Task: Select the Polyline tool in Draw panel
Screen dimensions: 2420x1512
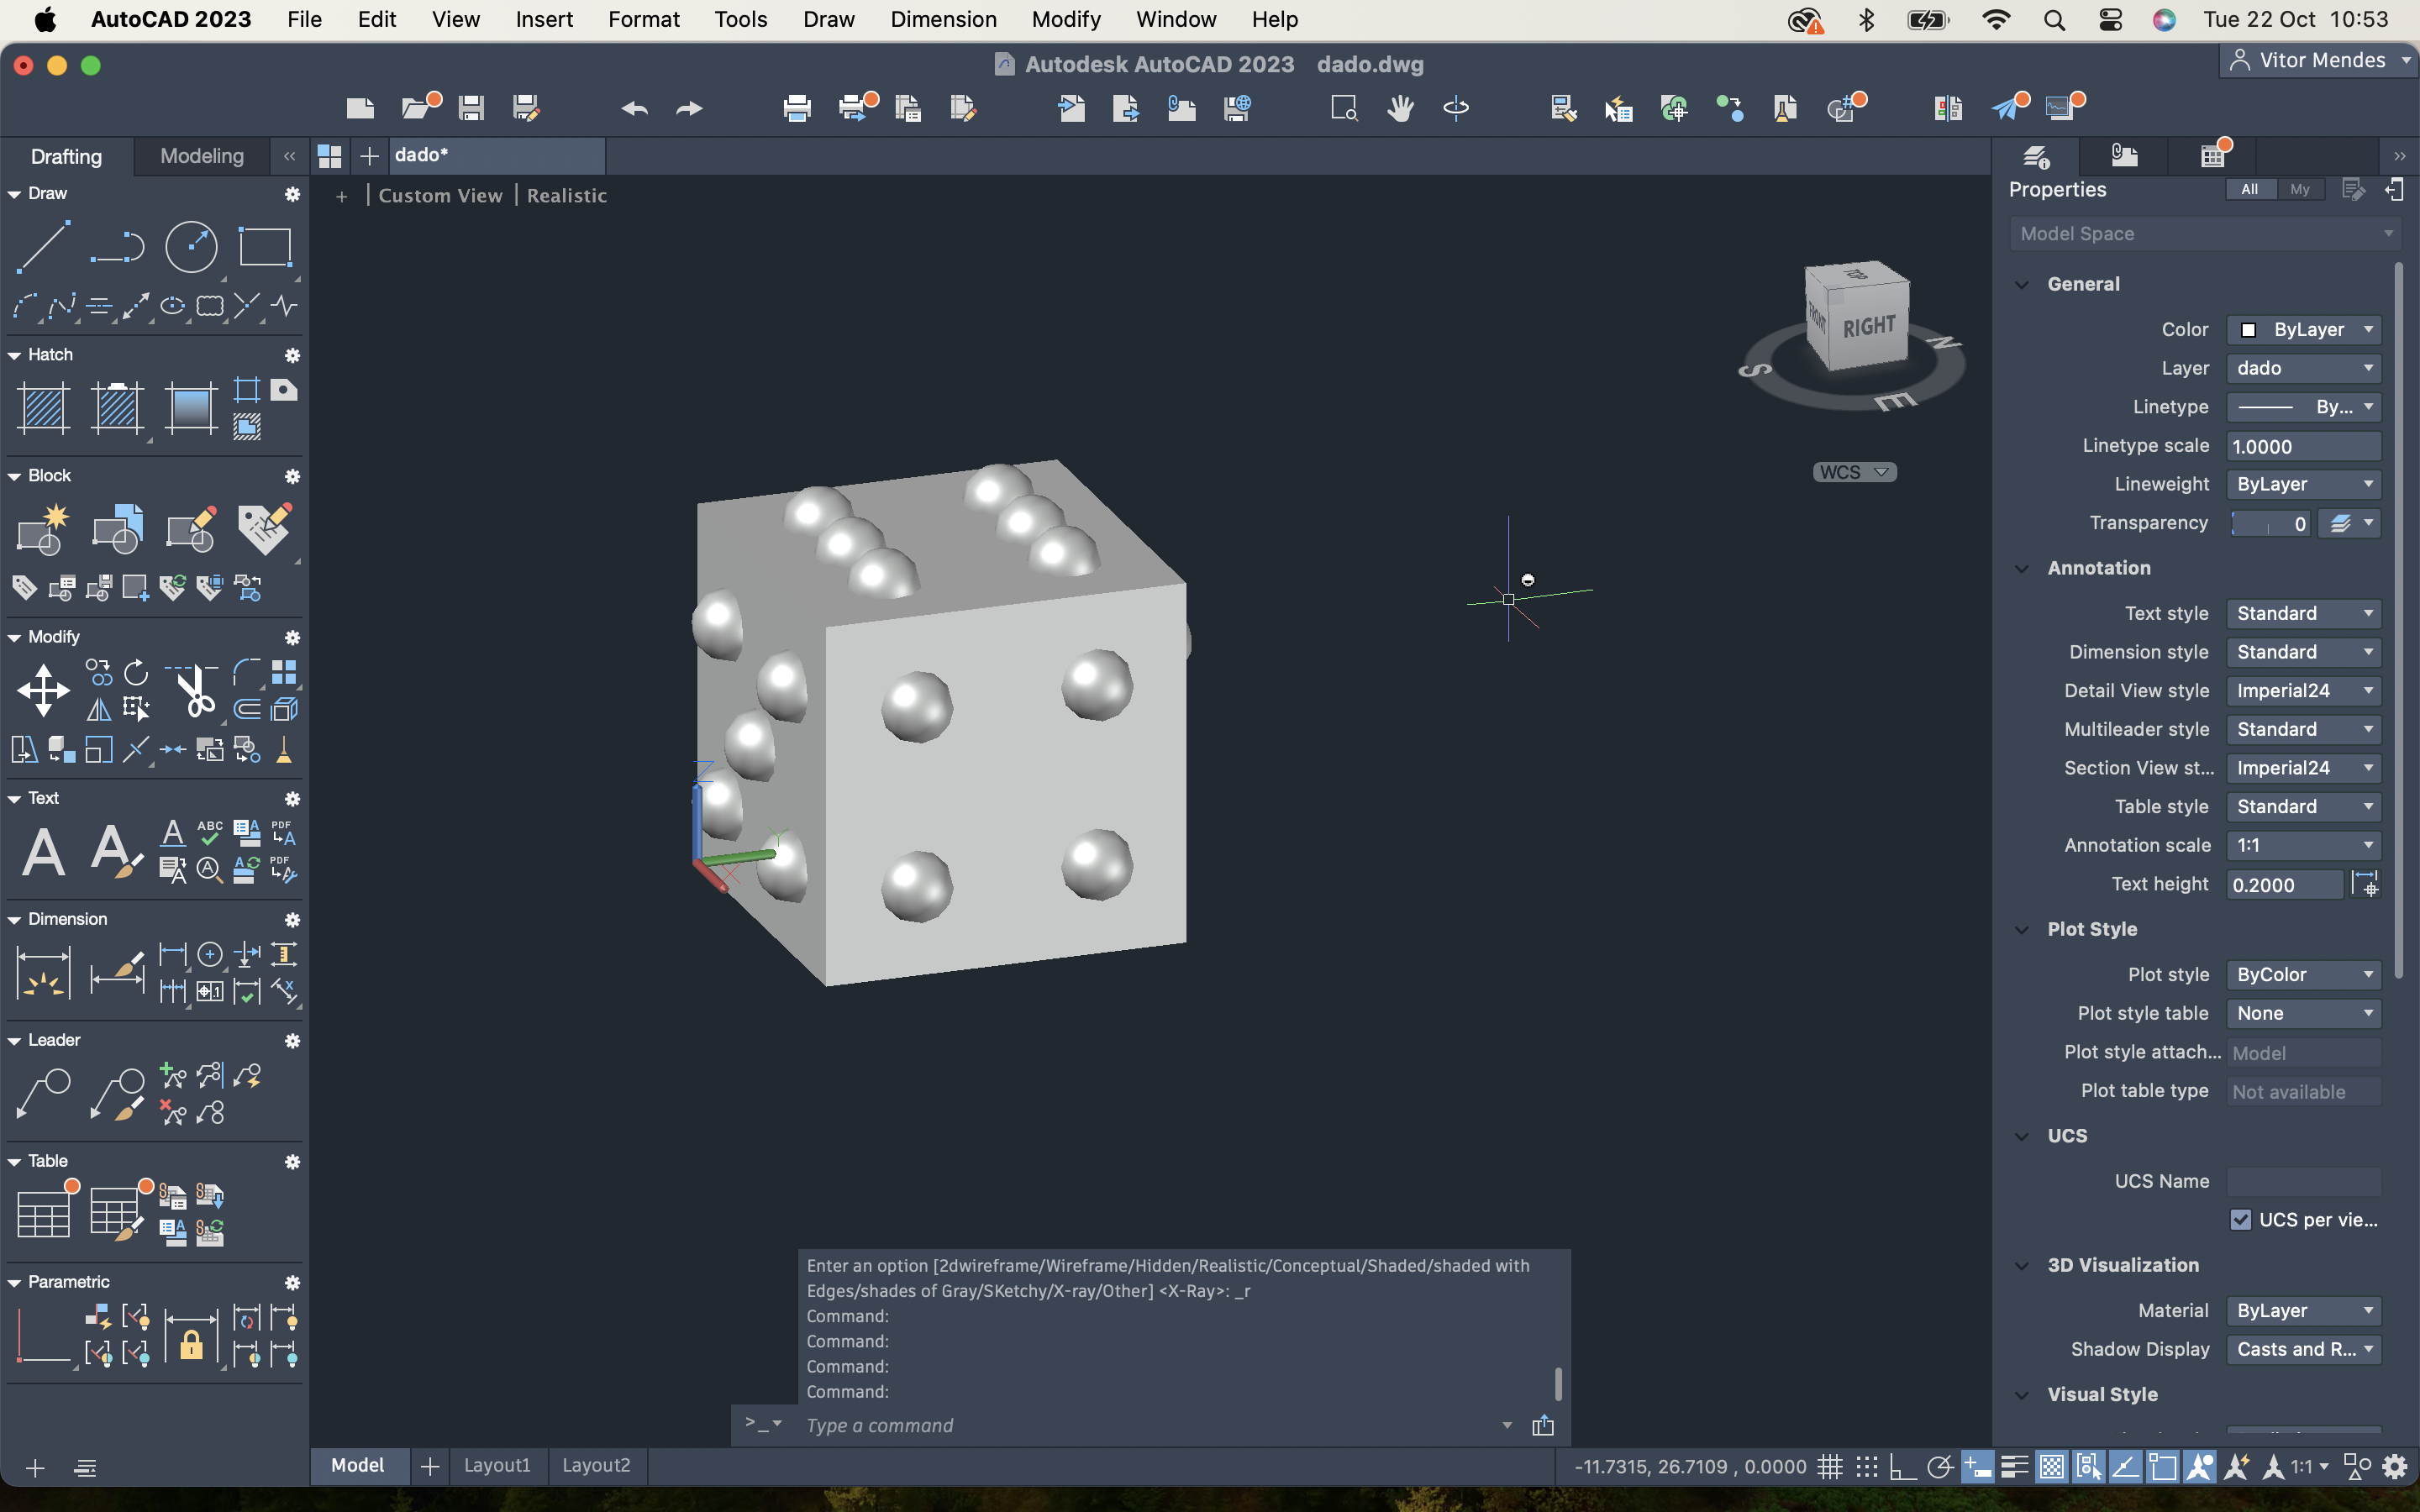Action: point(117,247)
